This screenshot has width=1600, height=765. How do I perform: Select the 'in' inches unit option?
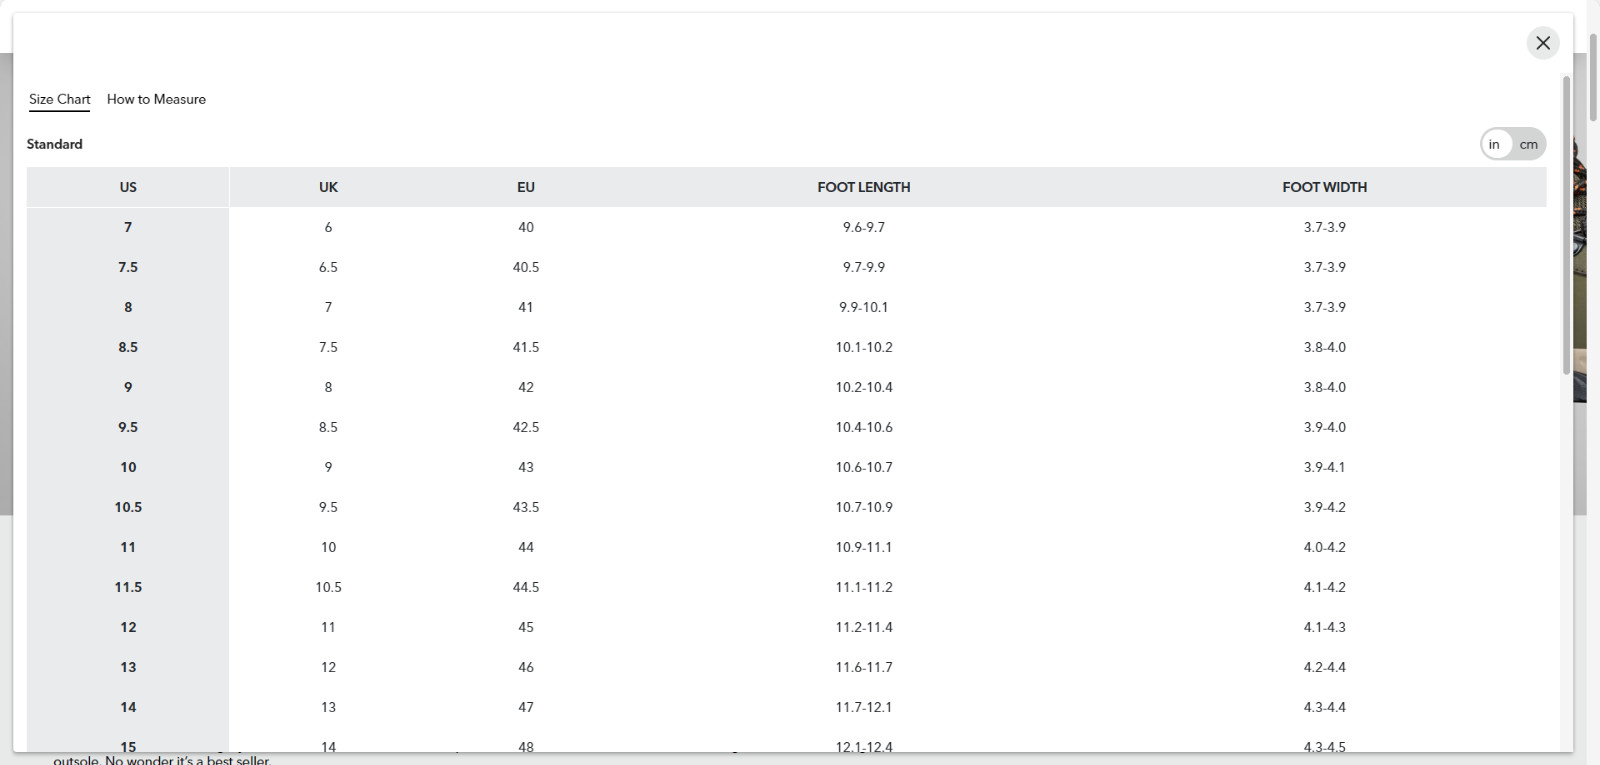(1494, 144)
